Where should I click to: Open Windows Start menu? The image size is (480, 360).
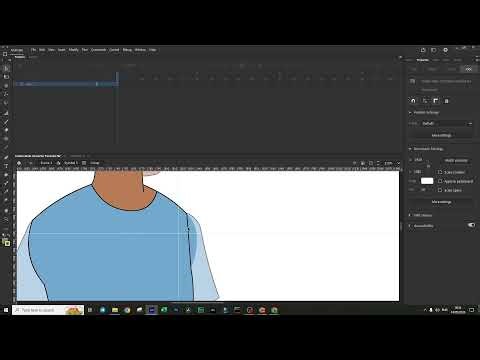point(6,310)
